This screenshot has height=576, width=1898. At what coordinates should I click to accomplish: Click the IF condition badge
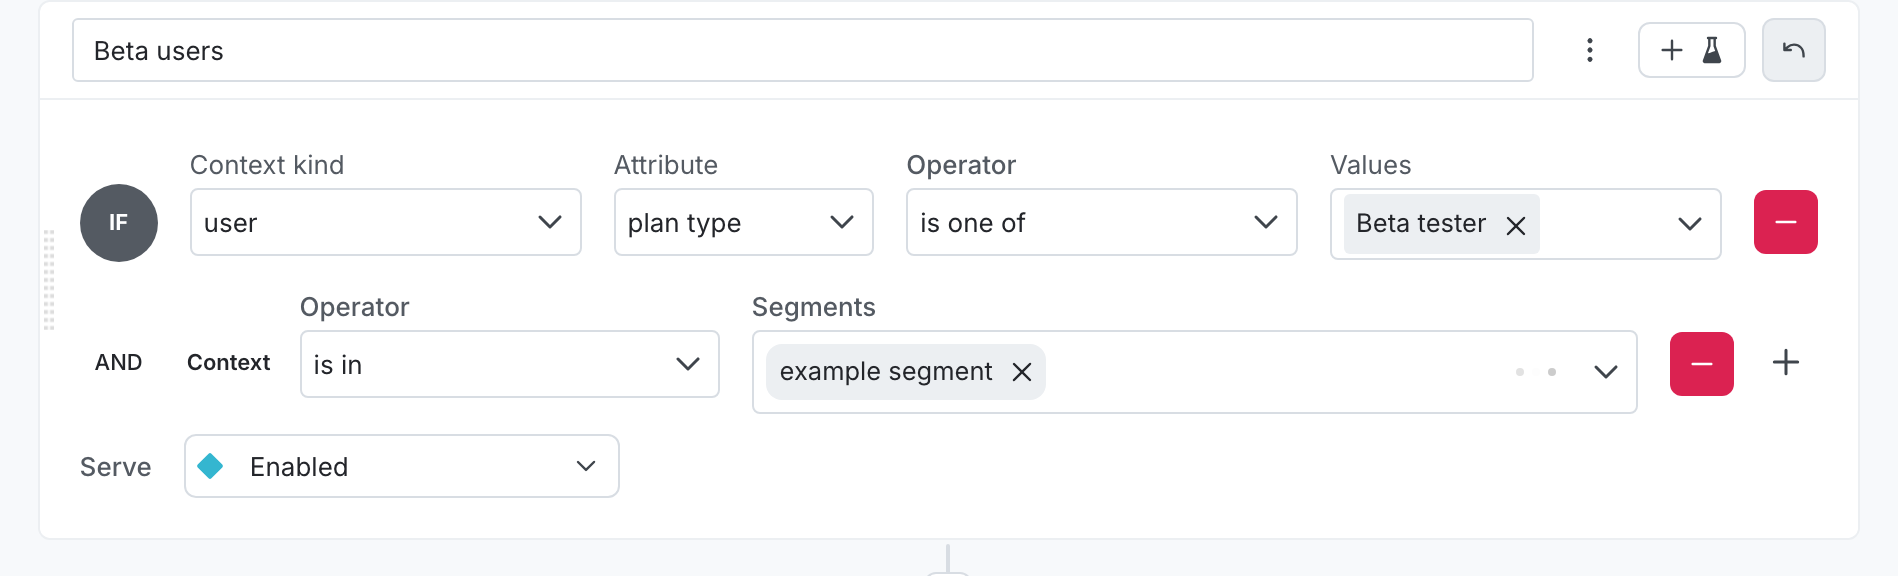[119, 223]
